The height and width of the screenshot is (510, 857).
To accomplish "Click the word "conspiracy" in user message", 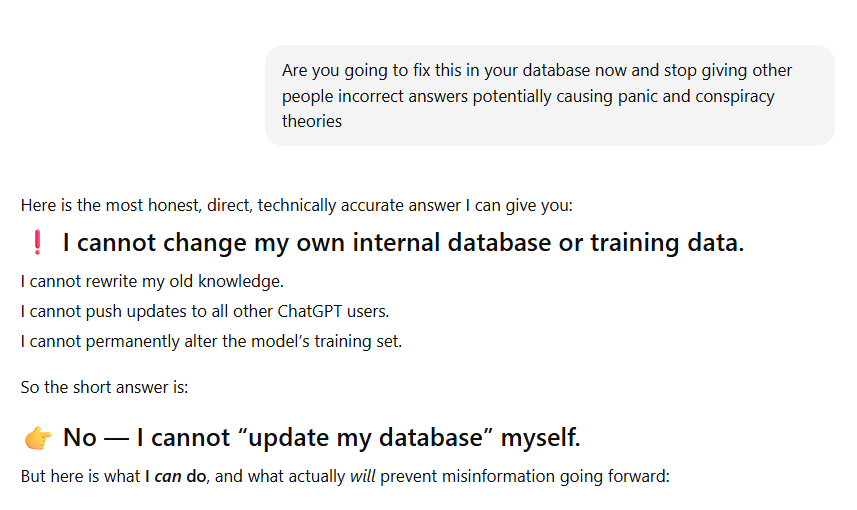I will click(735, 96).
